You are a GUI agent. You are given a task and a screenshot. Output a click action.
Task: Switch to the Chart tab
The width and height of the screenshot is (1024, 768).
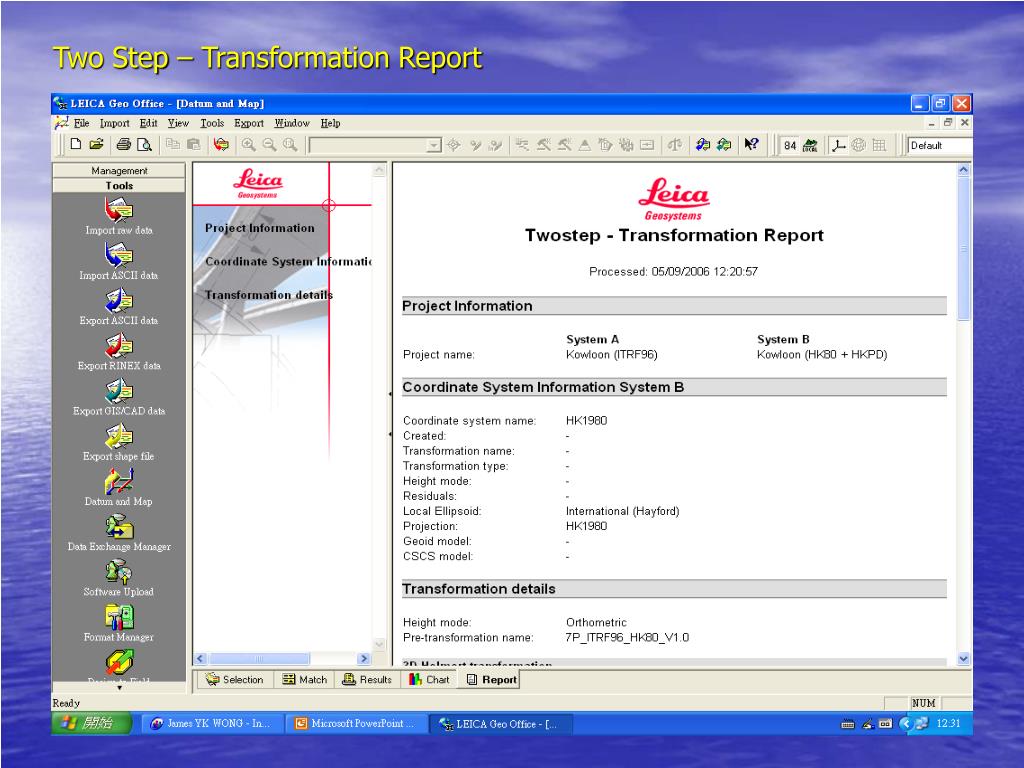[429, 679]
